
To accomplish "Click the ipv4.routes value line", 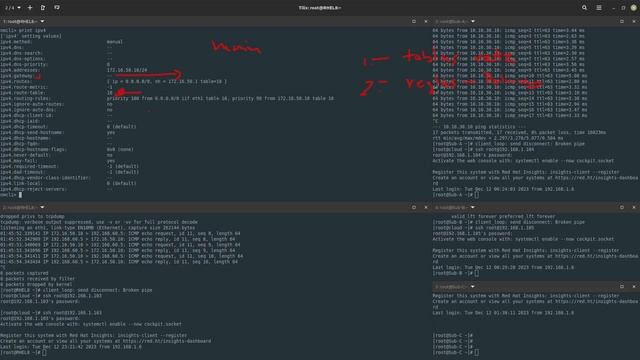I will click(x=167, y=82).
